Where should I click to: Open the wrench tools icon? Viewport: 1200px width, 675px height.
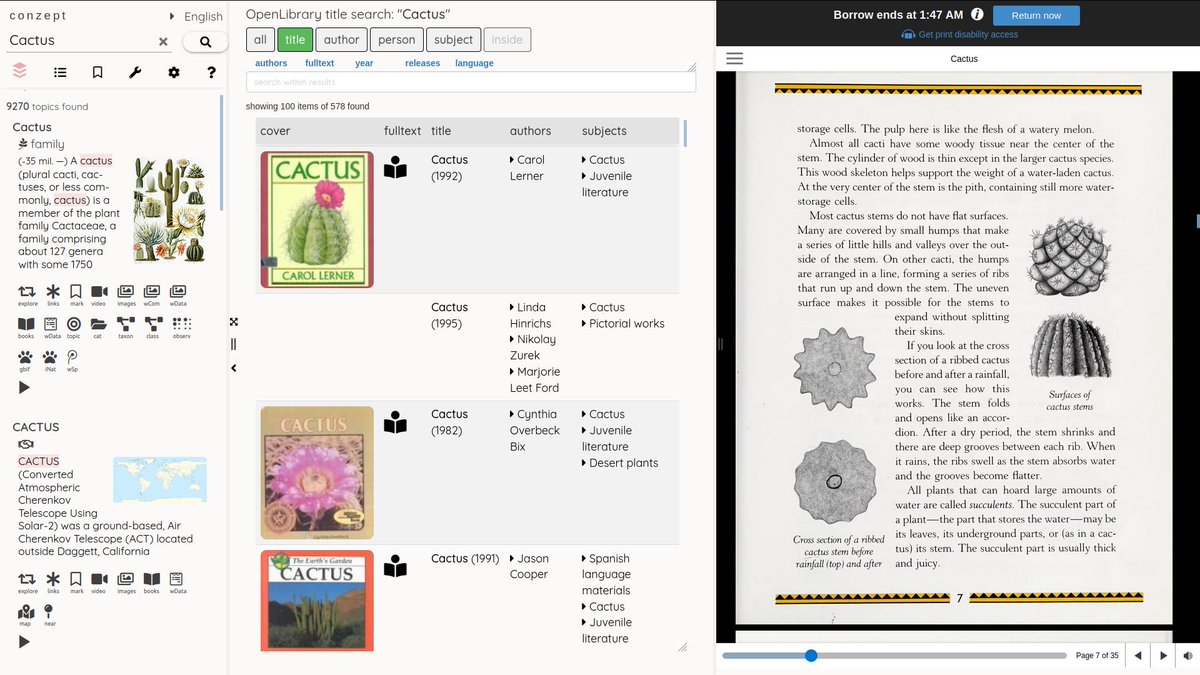pos(135,72)
